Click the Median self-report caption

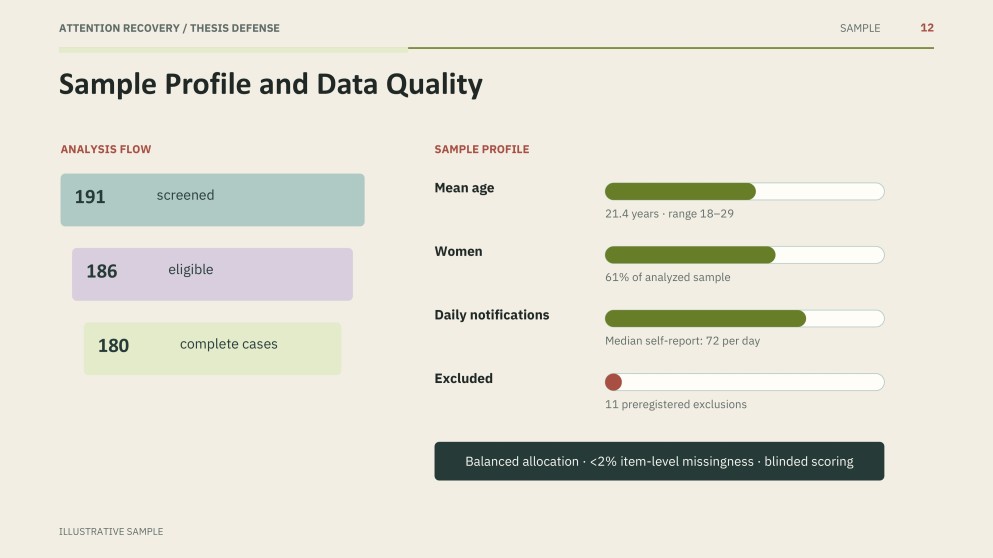point(682,341)
